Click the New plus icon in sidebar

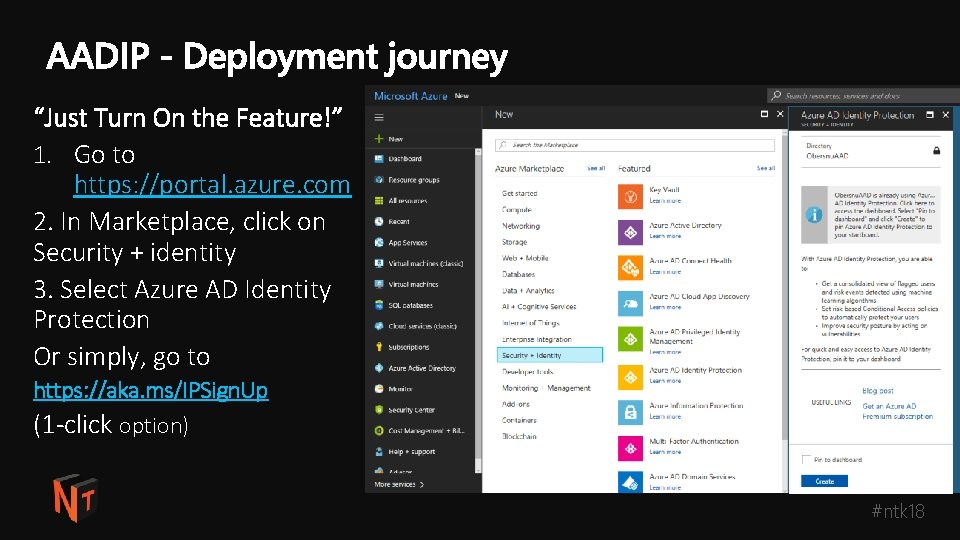379,139
